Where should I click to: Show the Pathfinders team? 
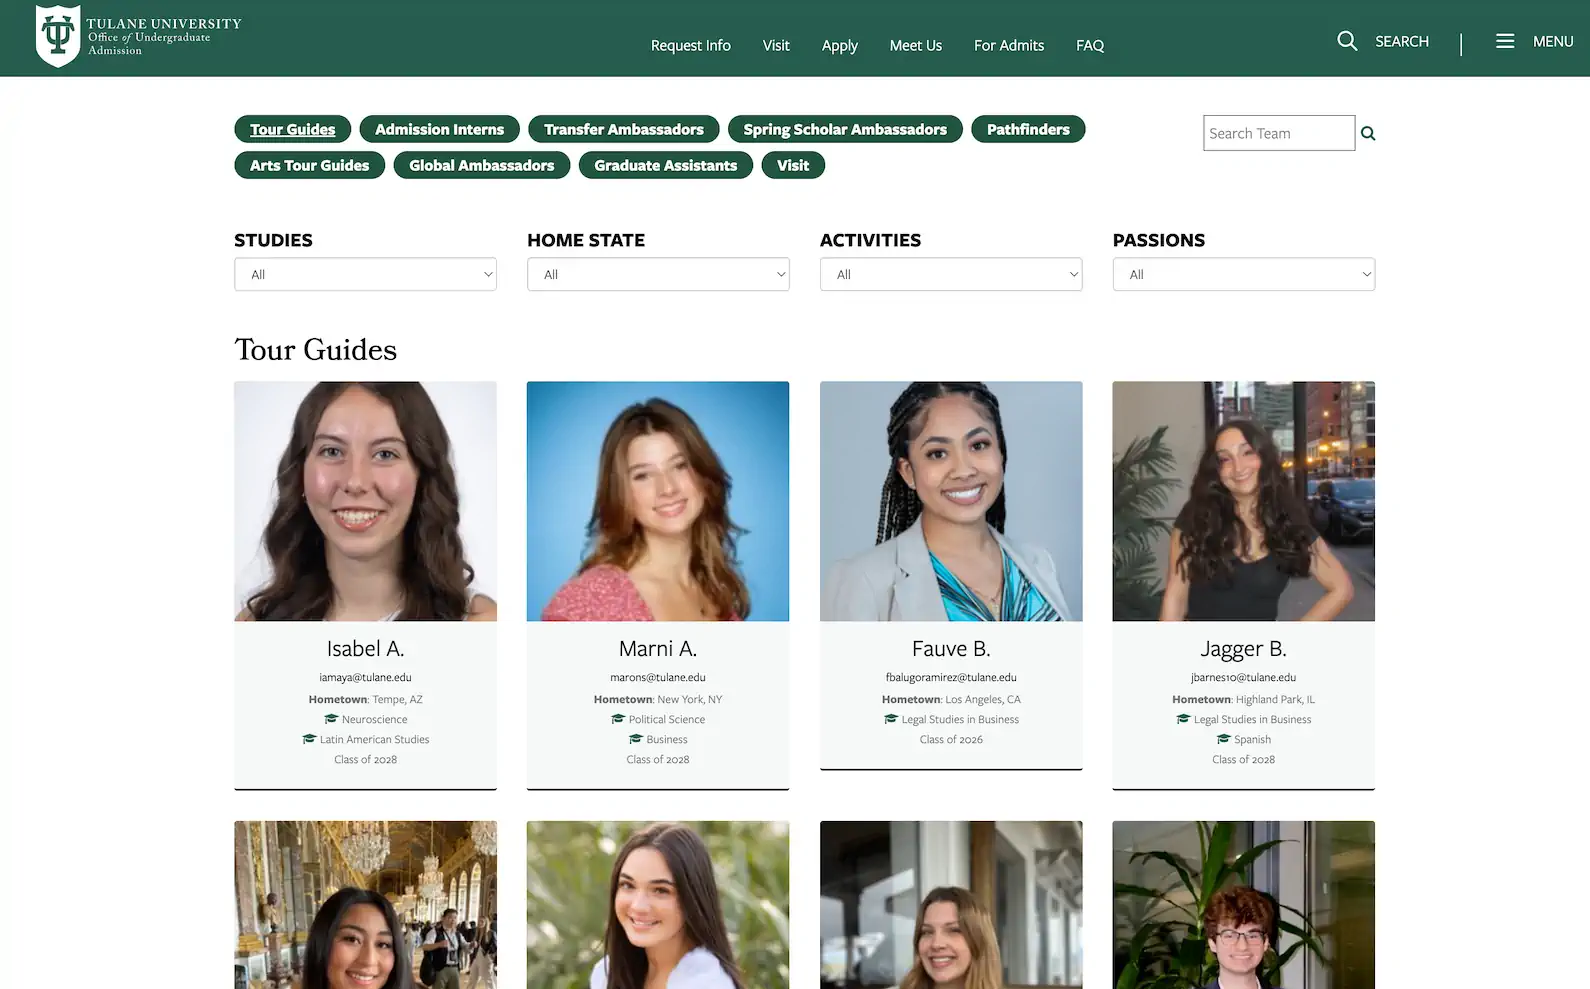point(1027,129)
